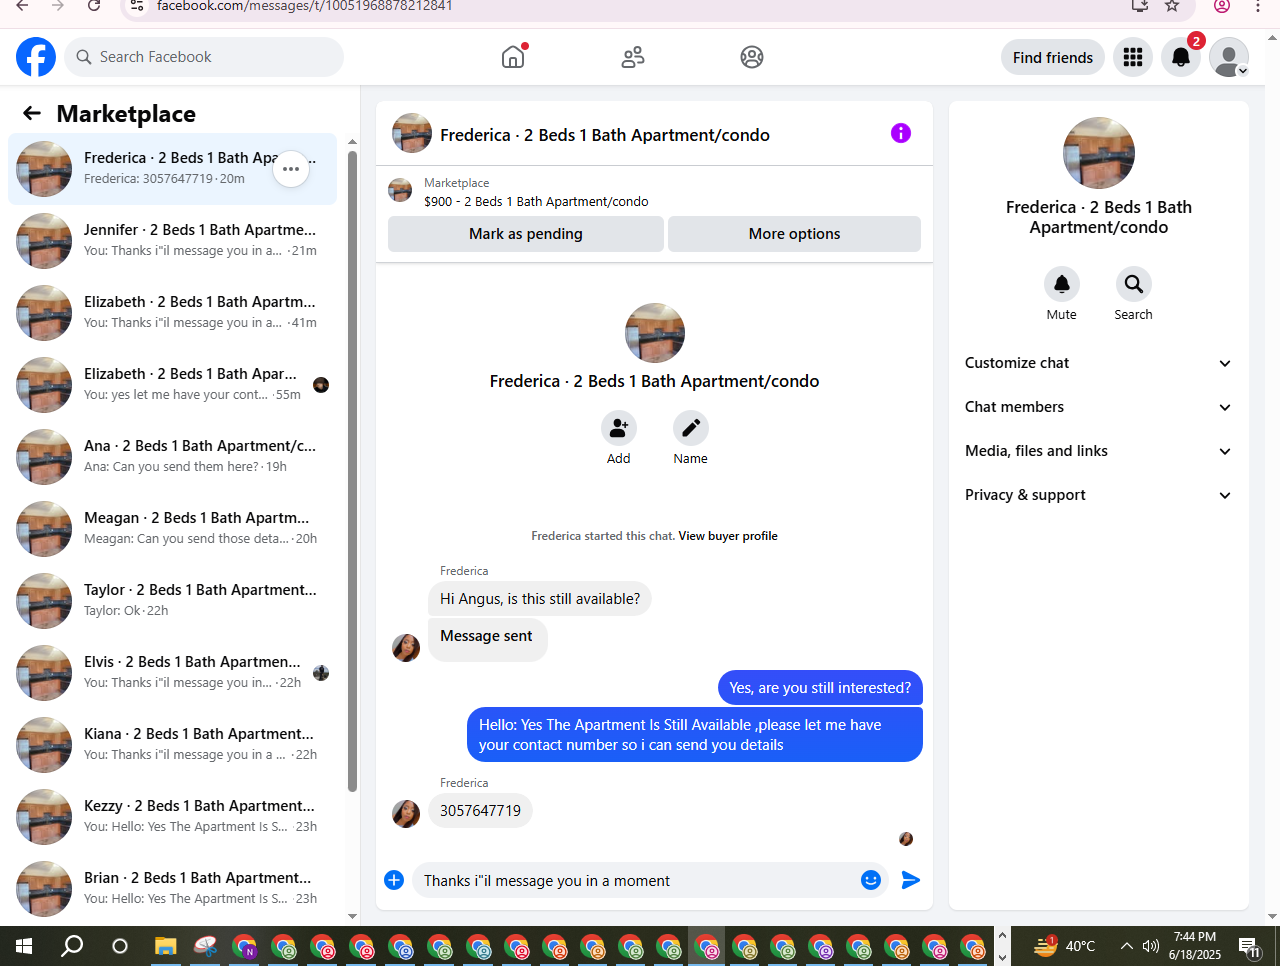The height and width of the screenshot is (966, 1280).
Task: Open Windows taskbar search
Action: pyautogui.click(x=72, y=946)
